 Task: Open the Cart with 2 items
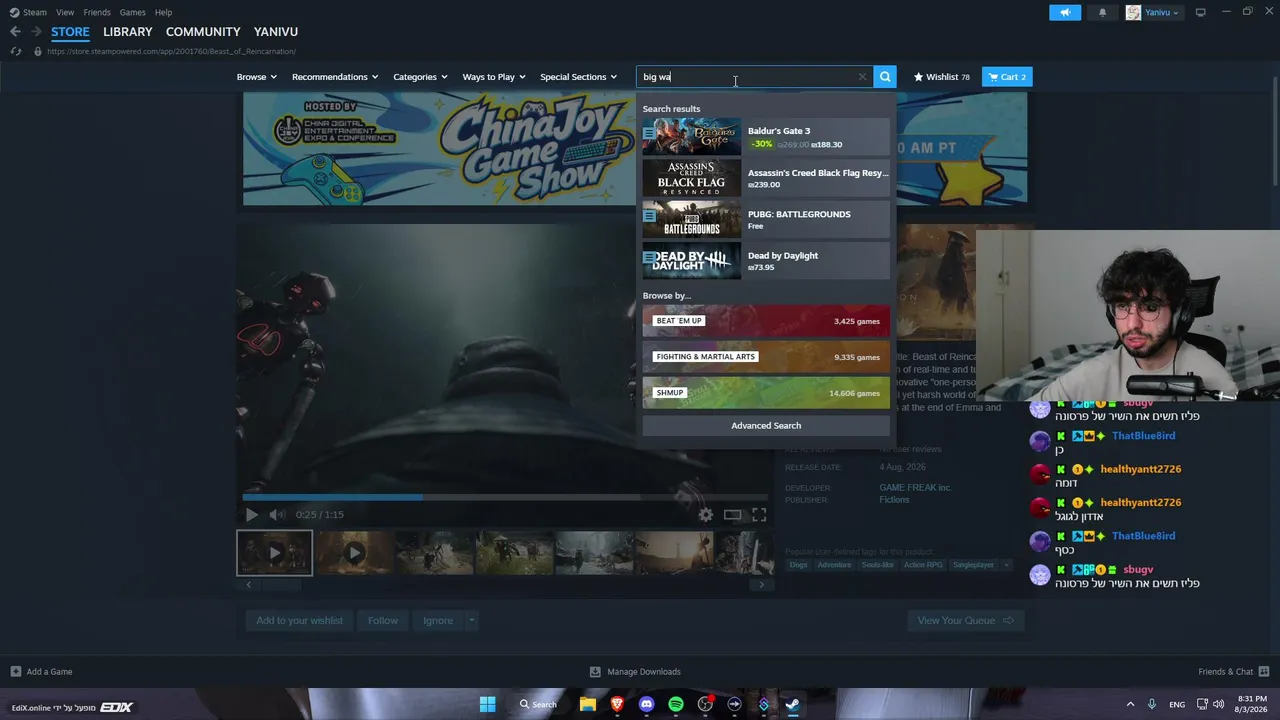pyautogui.click(x=1007, y=77)
